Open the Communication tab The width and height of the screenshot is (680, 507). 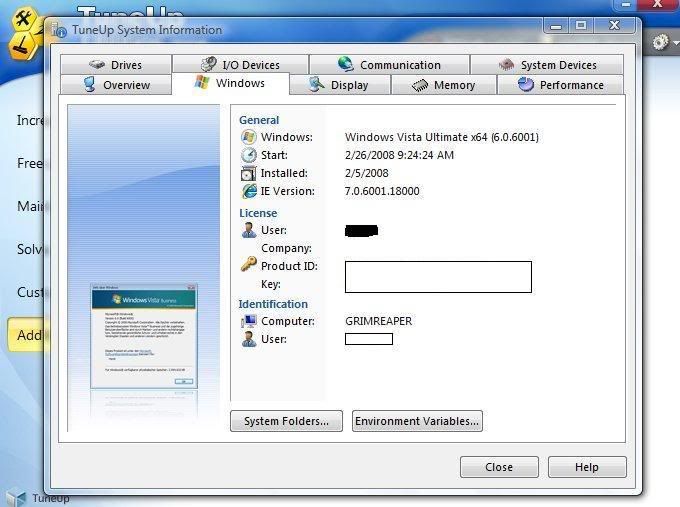pos(389,65)
